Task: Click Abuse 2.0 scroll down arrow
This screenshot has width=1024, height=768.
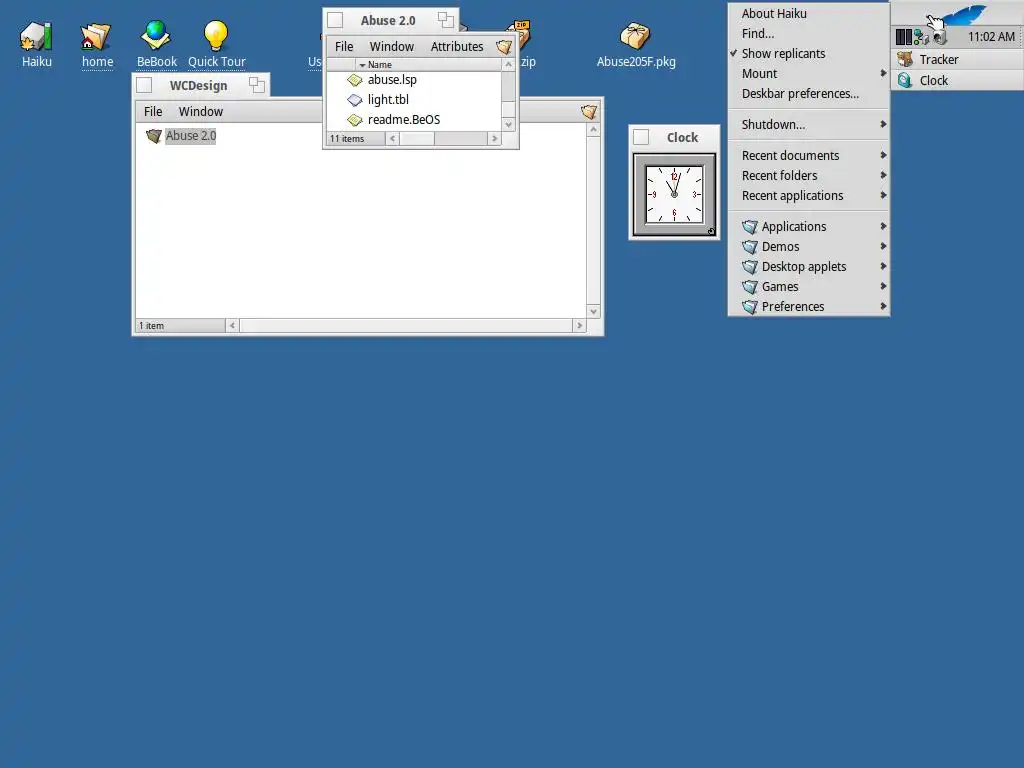Action: [509, 125]
